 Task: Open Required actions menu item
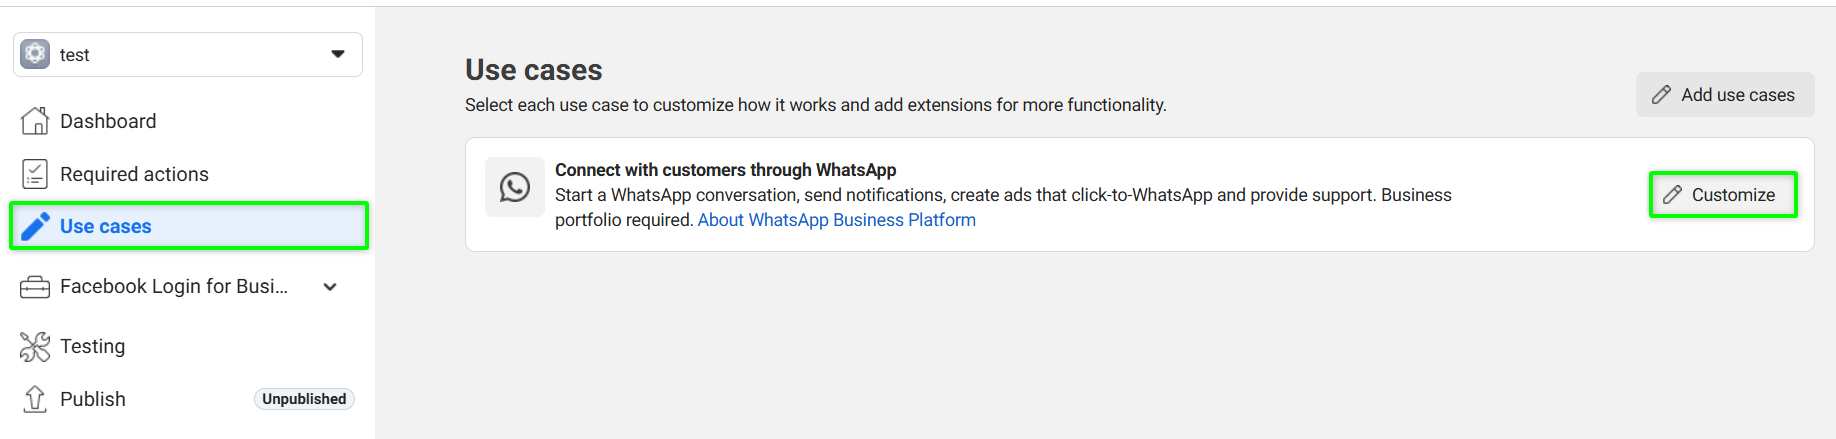tap(134, 174)
